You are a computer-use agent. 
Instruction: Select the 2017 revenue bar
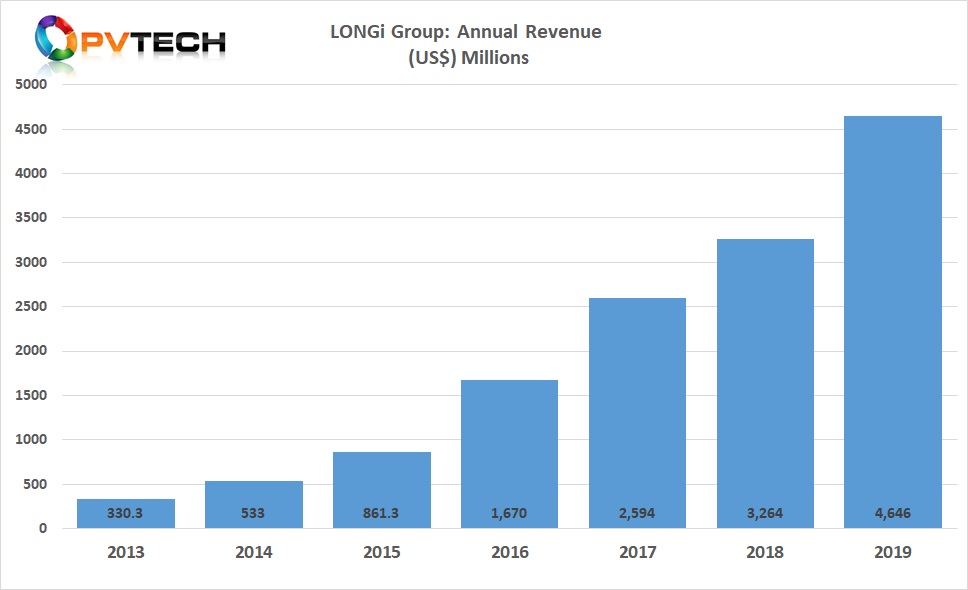(637, 413)
